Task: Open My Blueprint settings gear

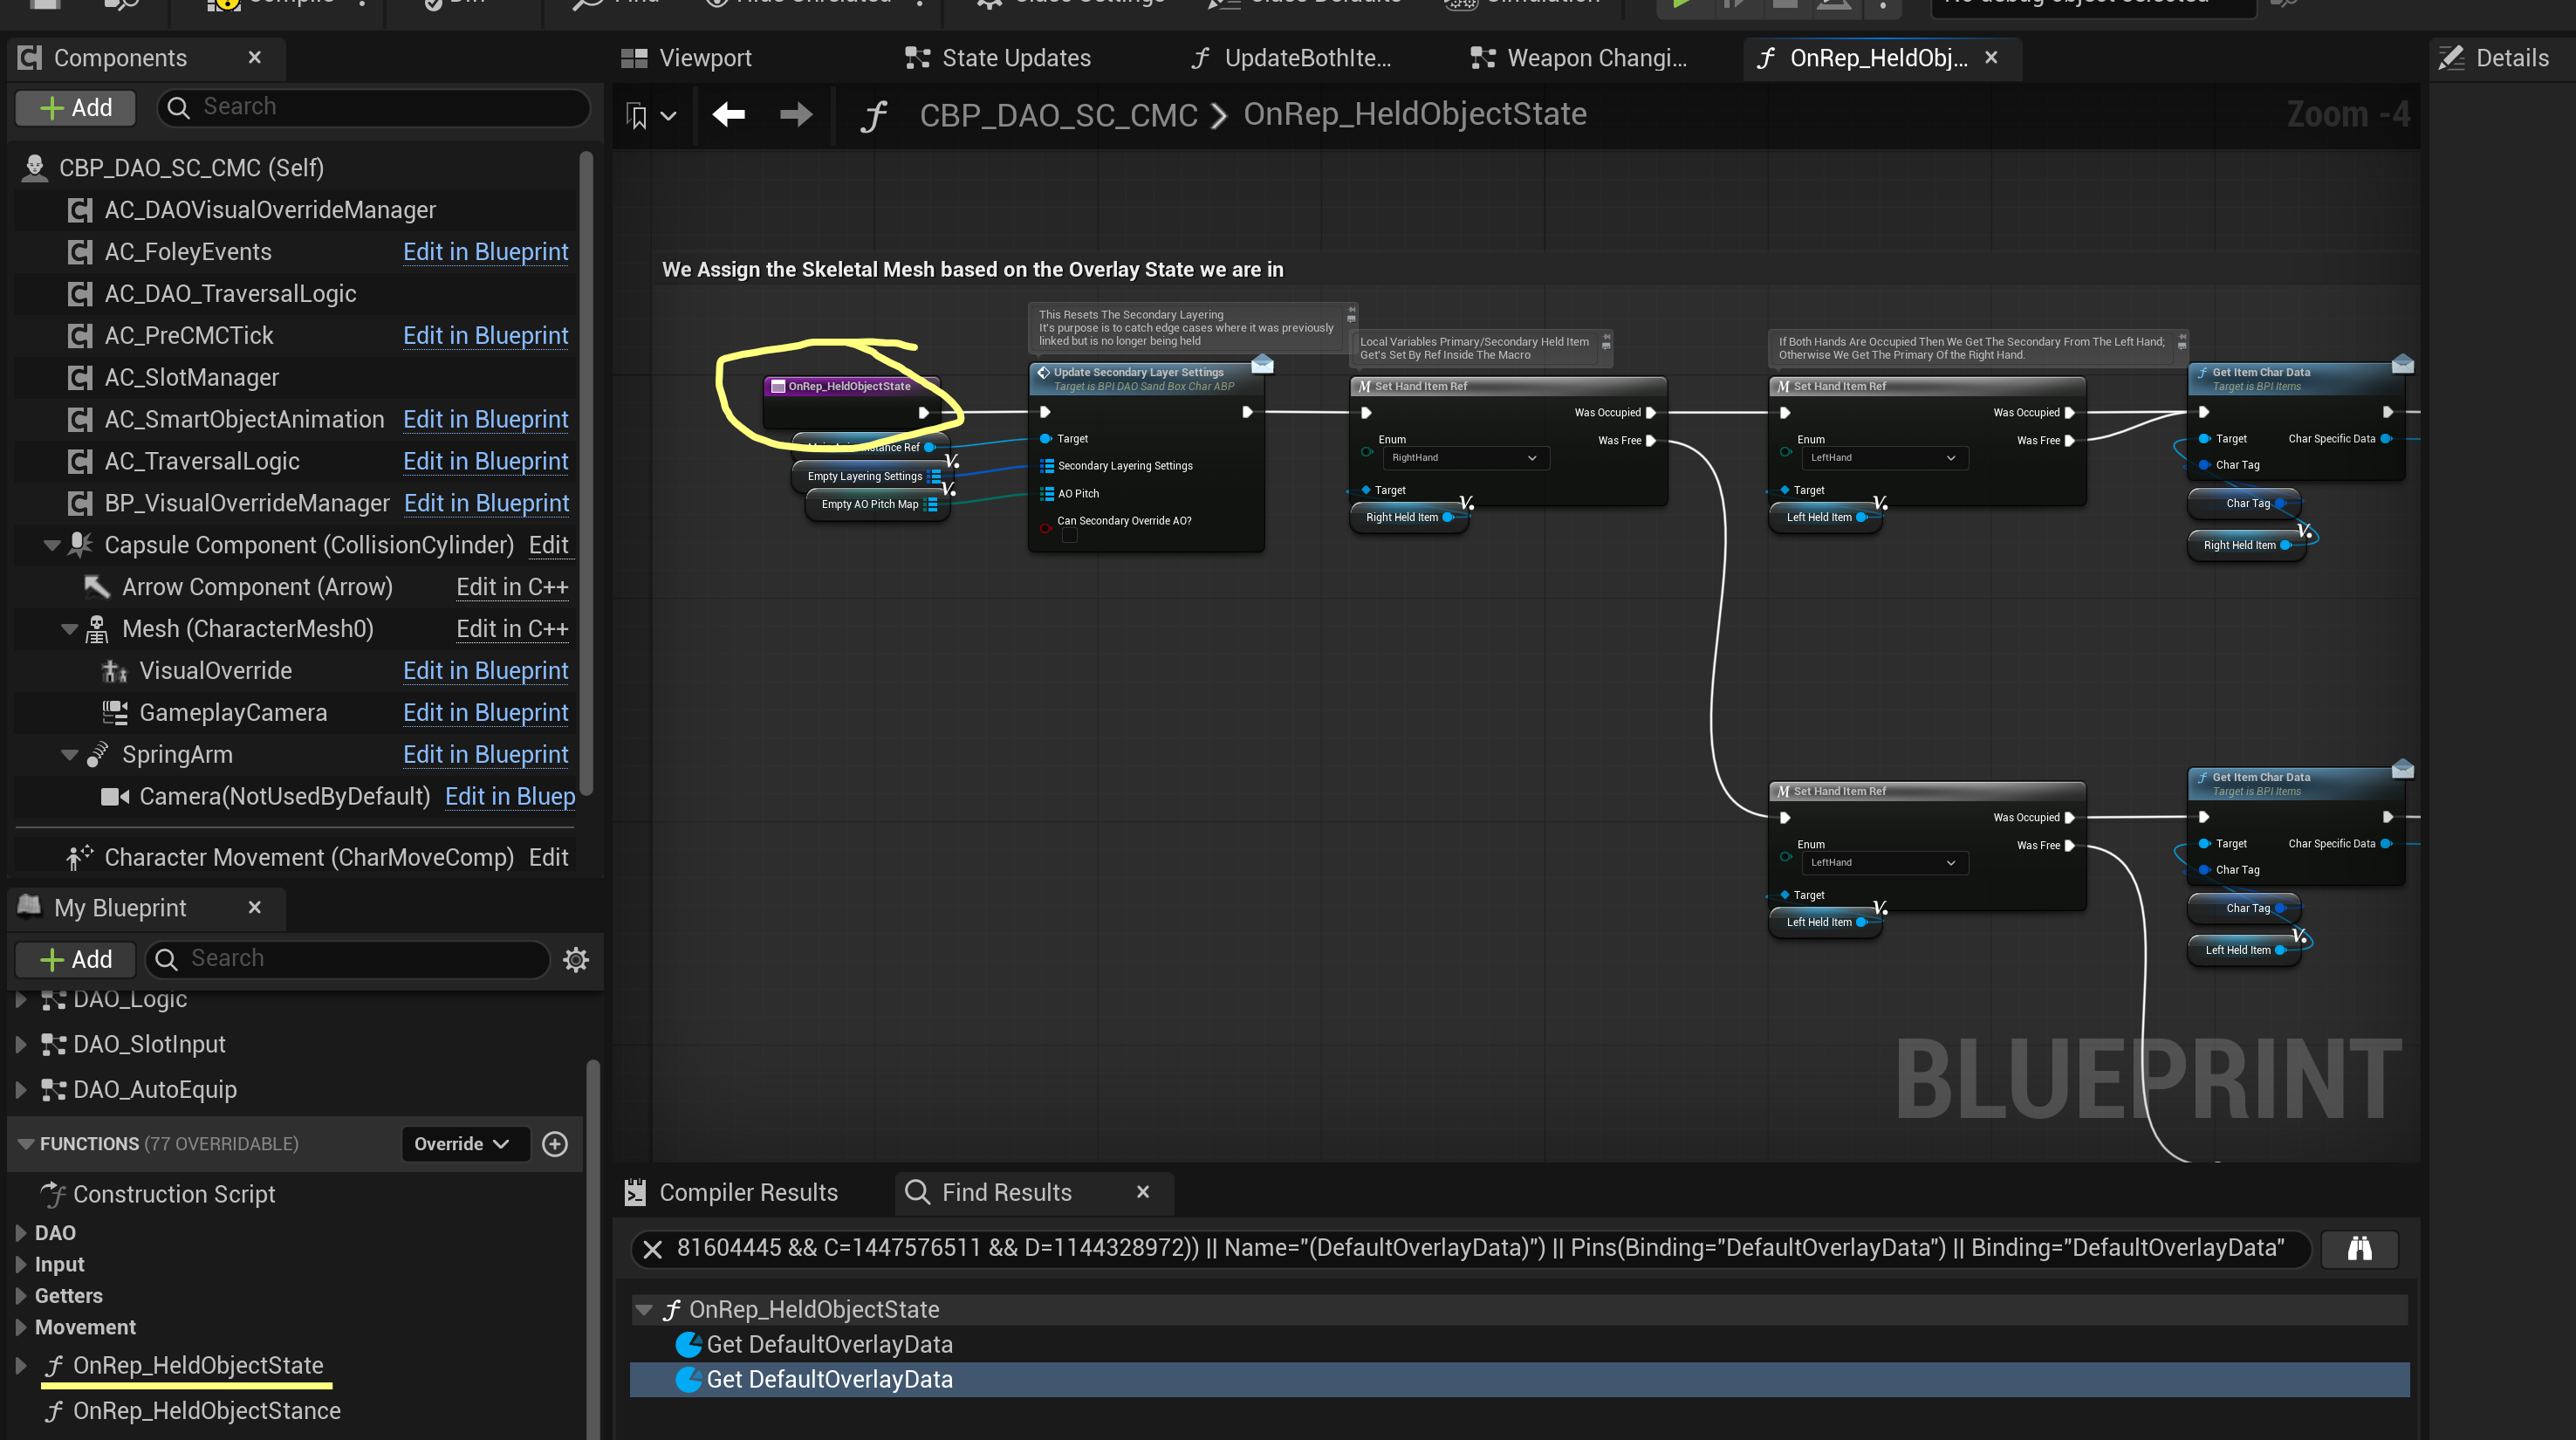Action: click(576, 960)
